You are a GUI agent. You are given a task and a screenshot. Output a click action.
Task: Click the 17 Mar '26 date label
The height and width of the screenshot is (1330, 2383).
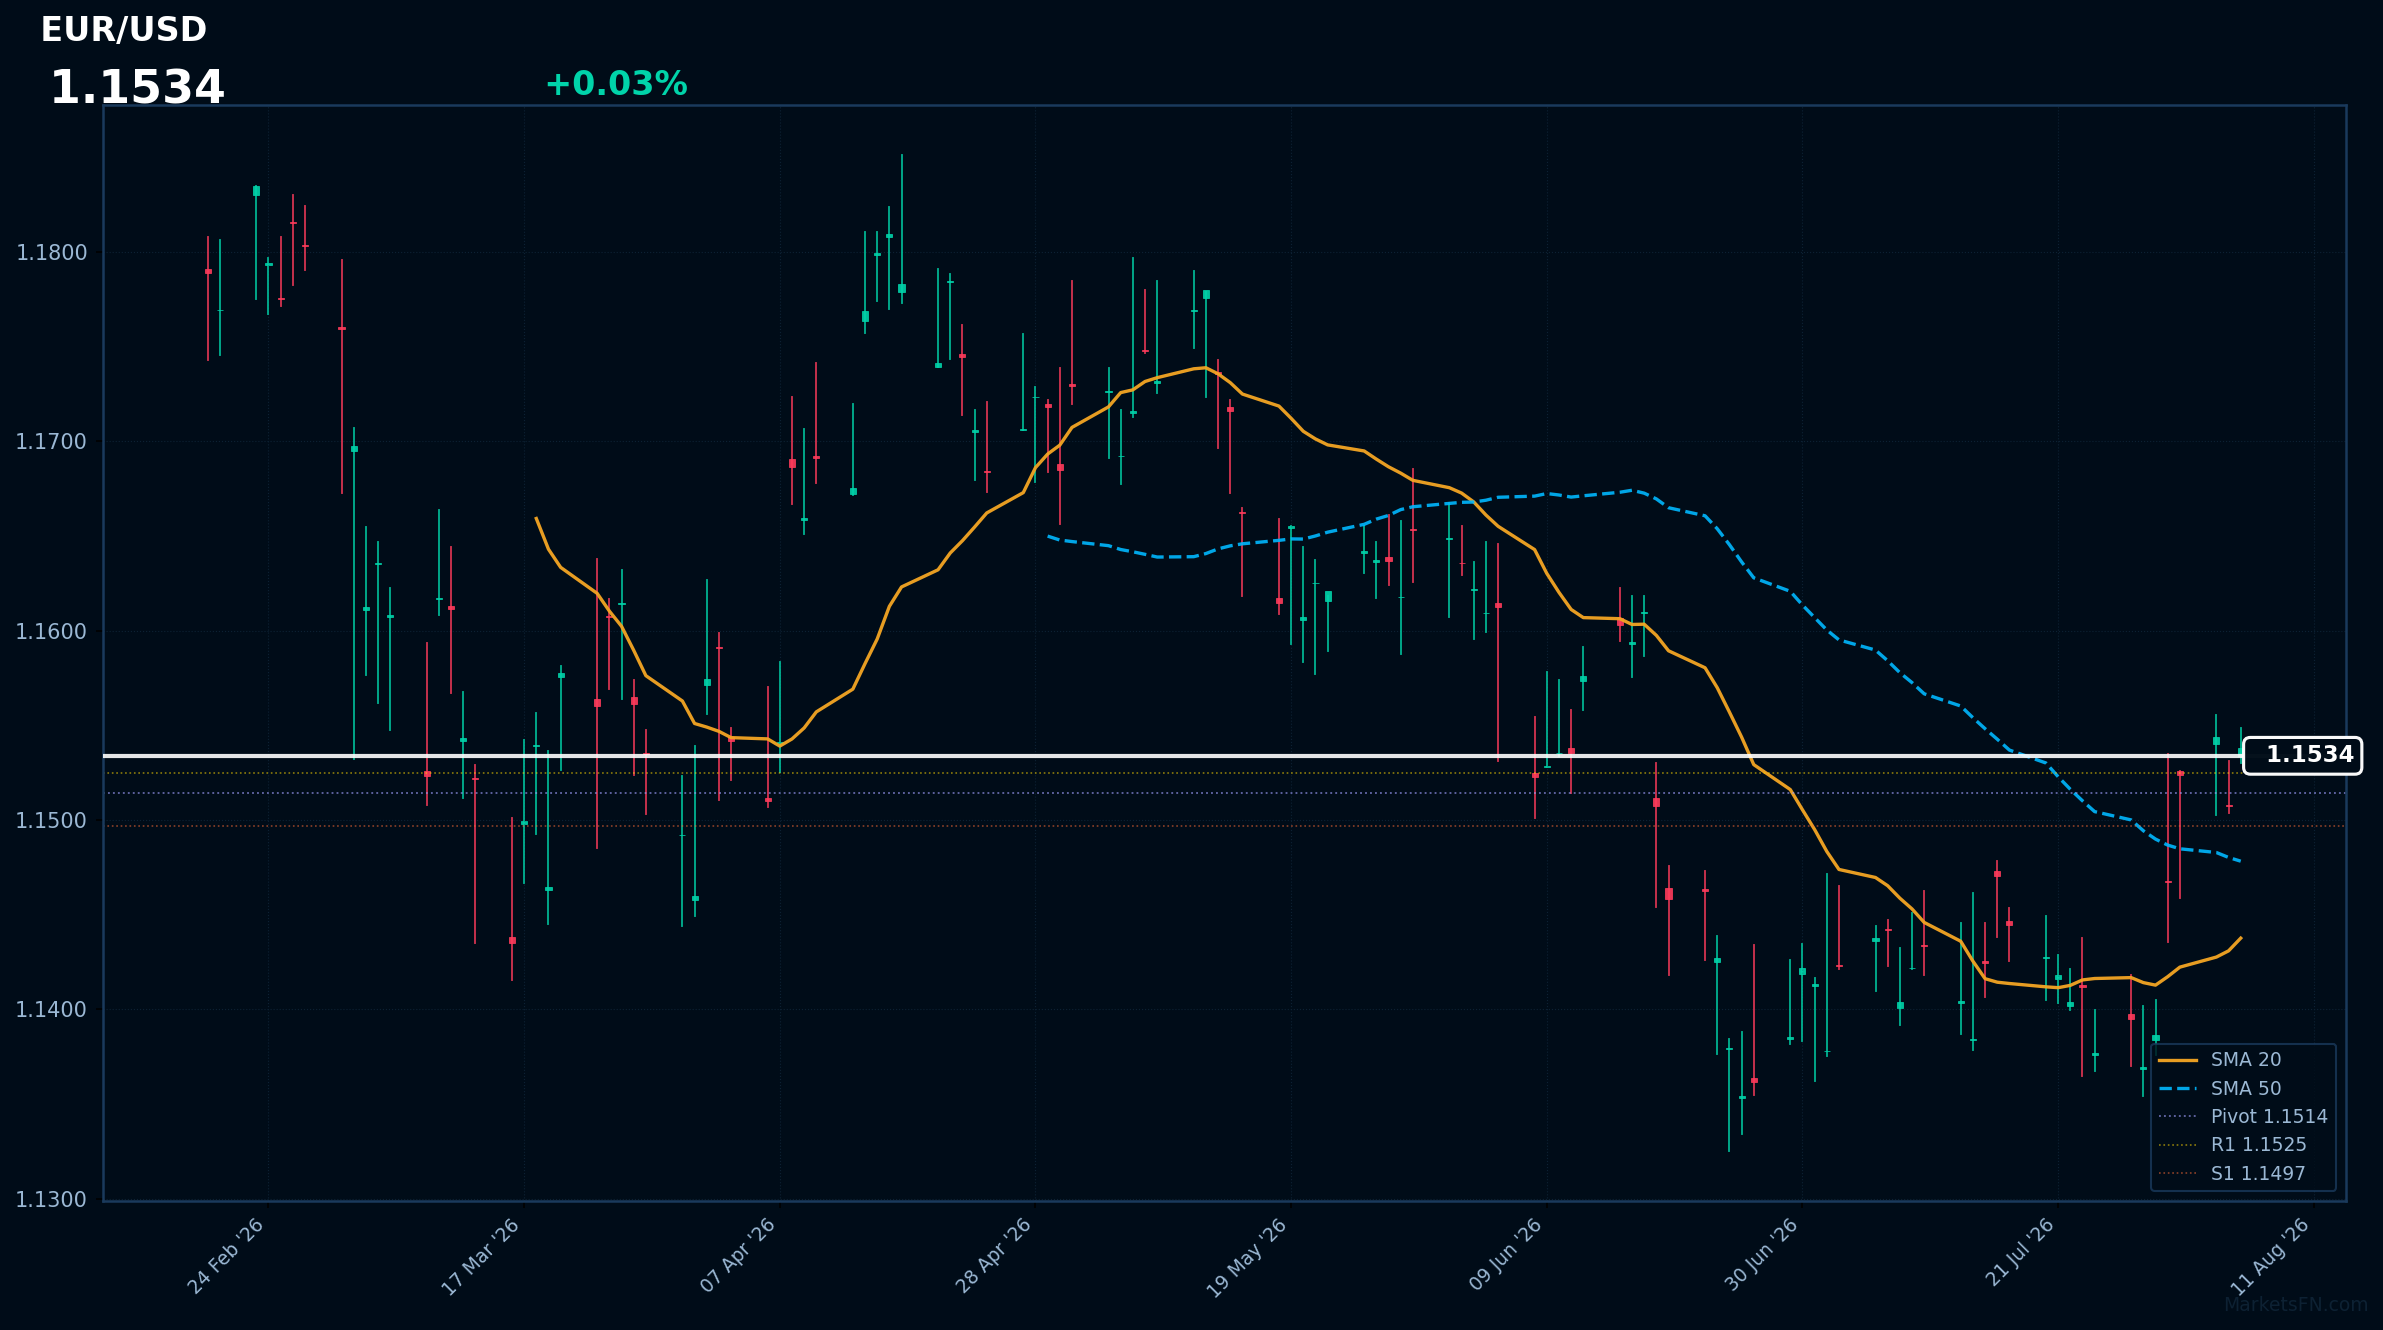482,1257
